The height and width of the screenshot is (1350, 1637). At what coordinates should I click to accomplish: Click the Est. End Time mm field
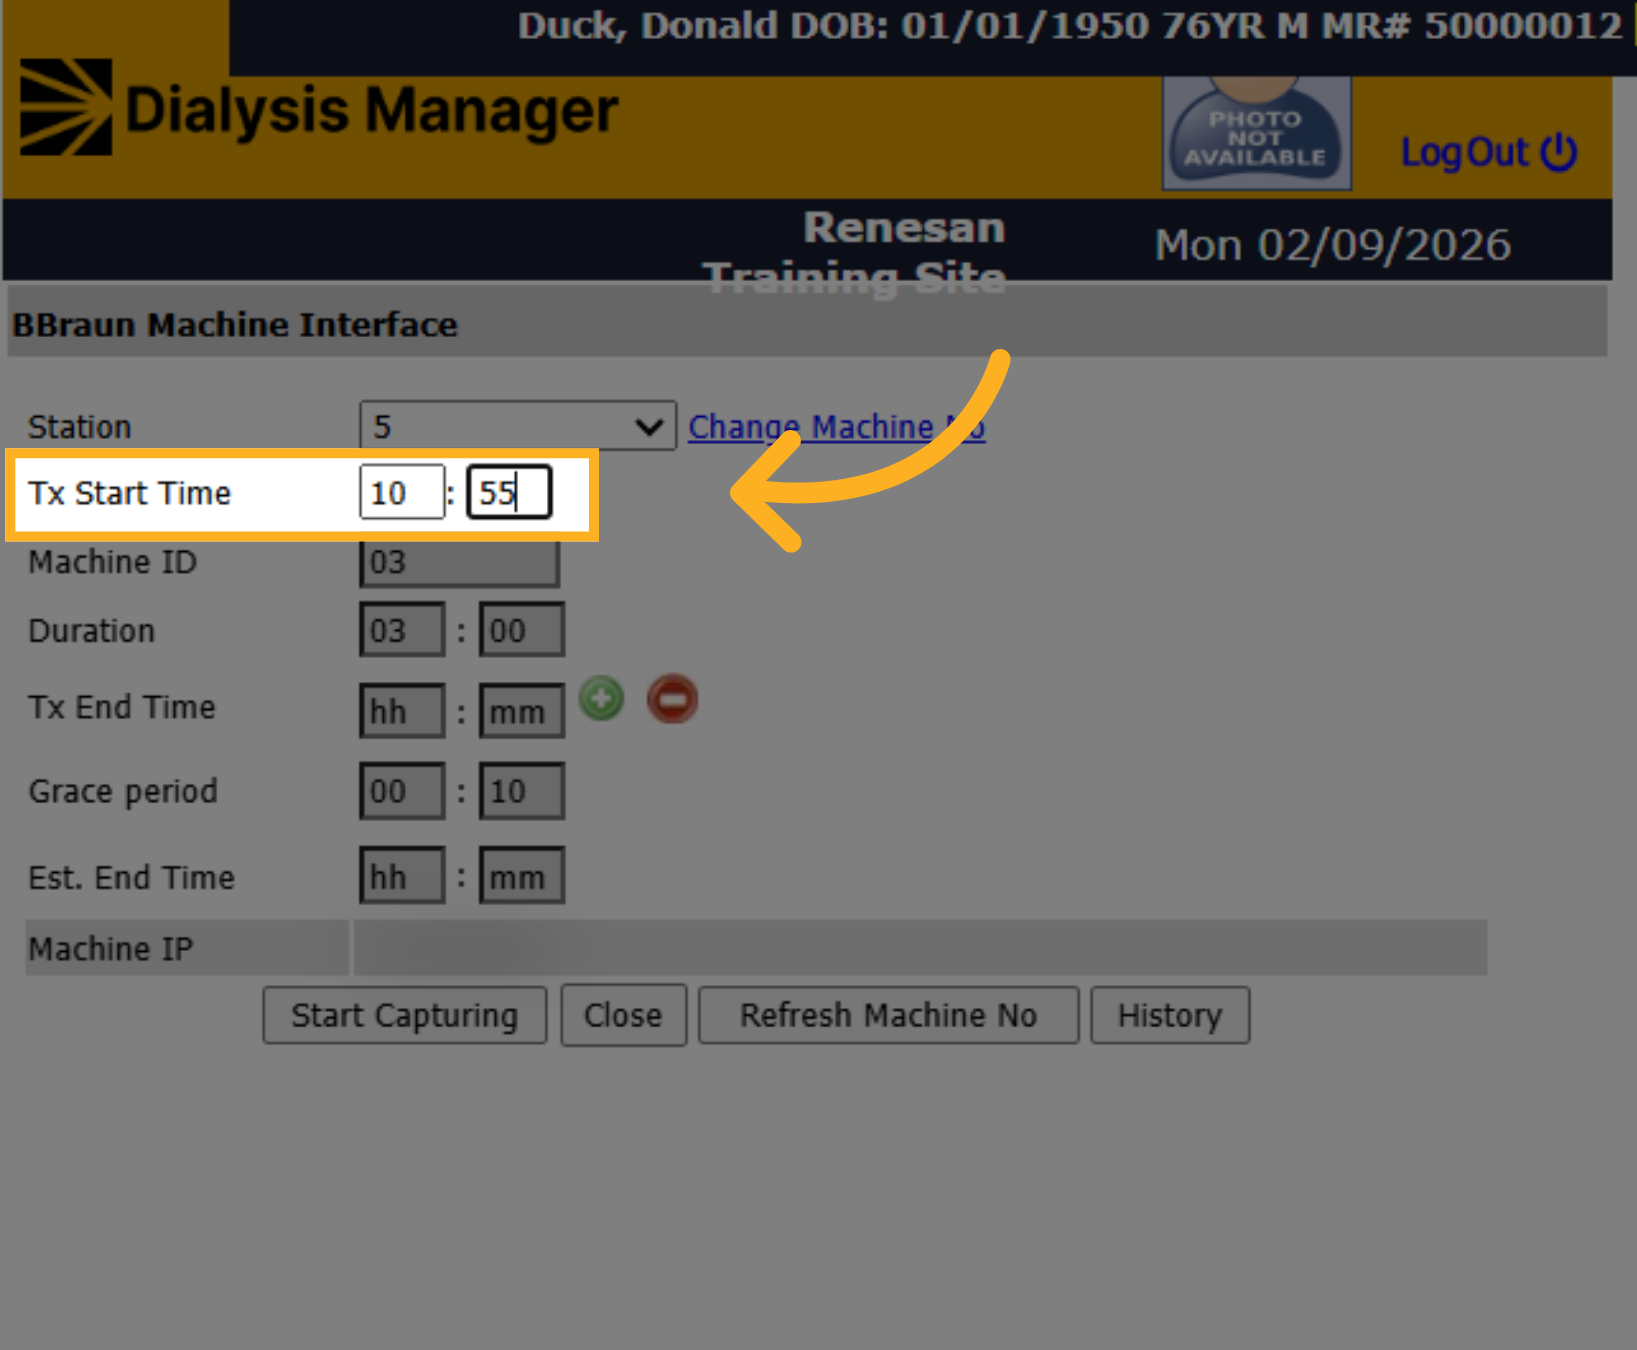coord(522,876)
